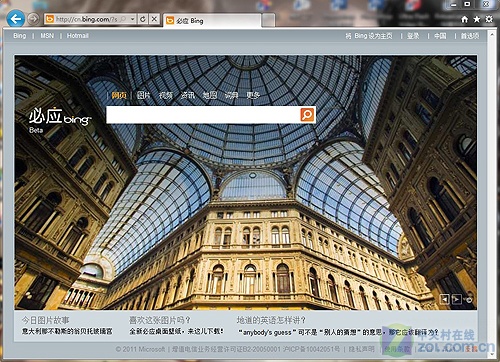Open the MSN link in top bar
Image resolution: width=500 pixels, height=362 pixels.
click(47, 36)
